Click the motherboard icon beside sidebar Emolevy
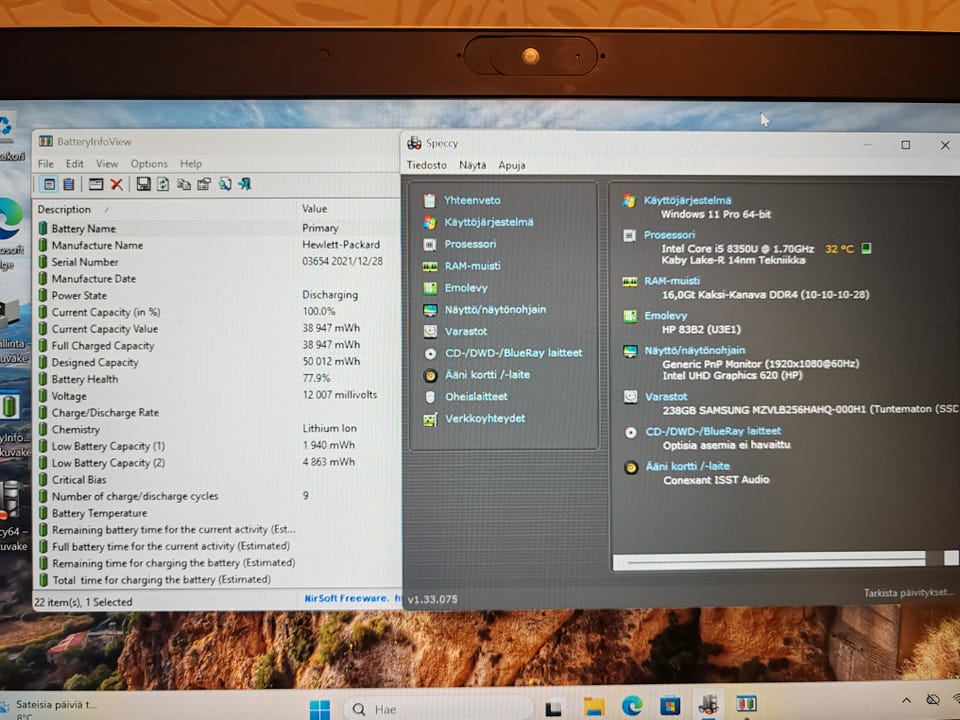Screen dimensions: 960x720 [430, 288]
